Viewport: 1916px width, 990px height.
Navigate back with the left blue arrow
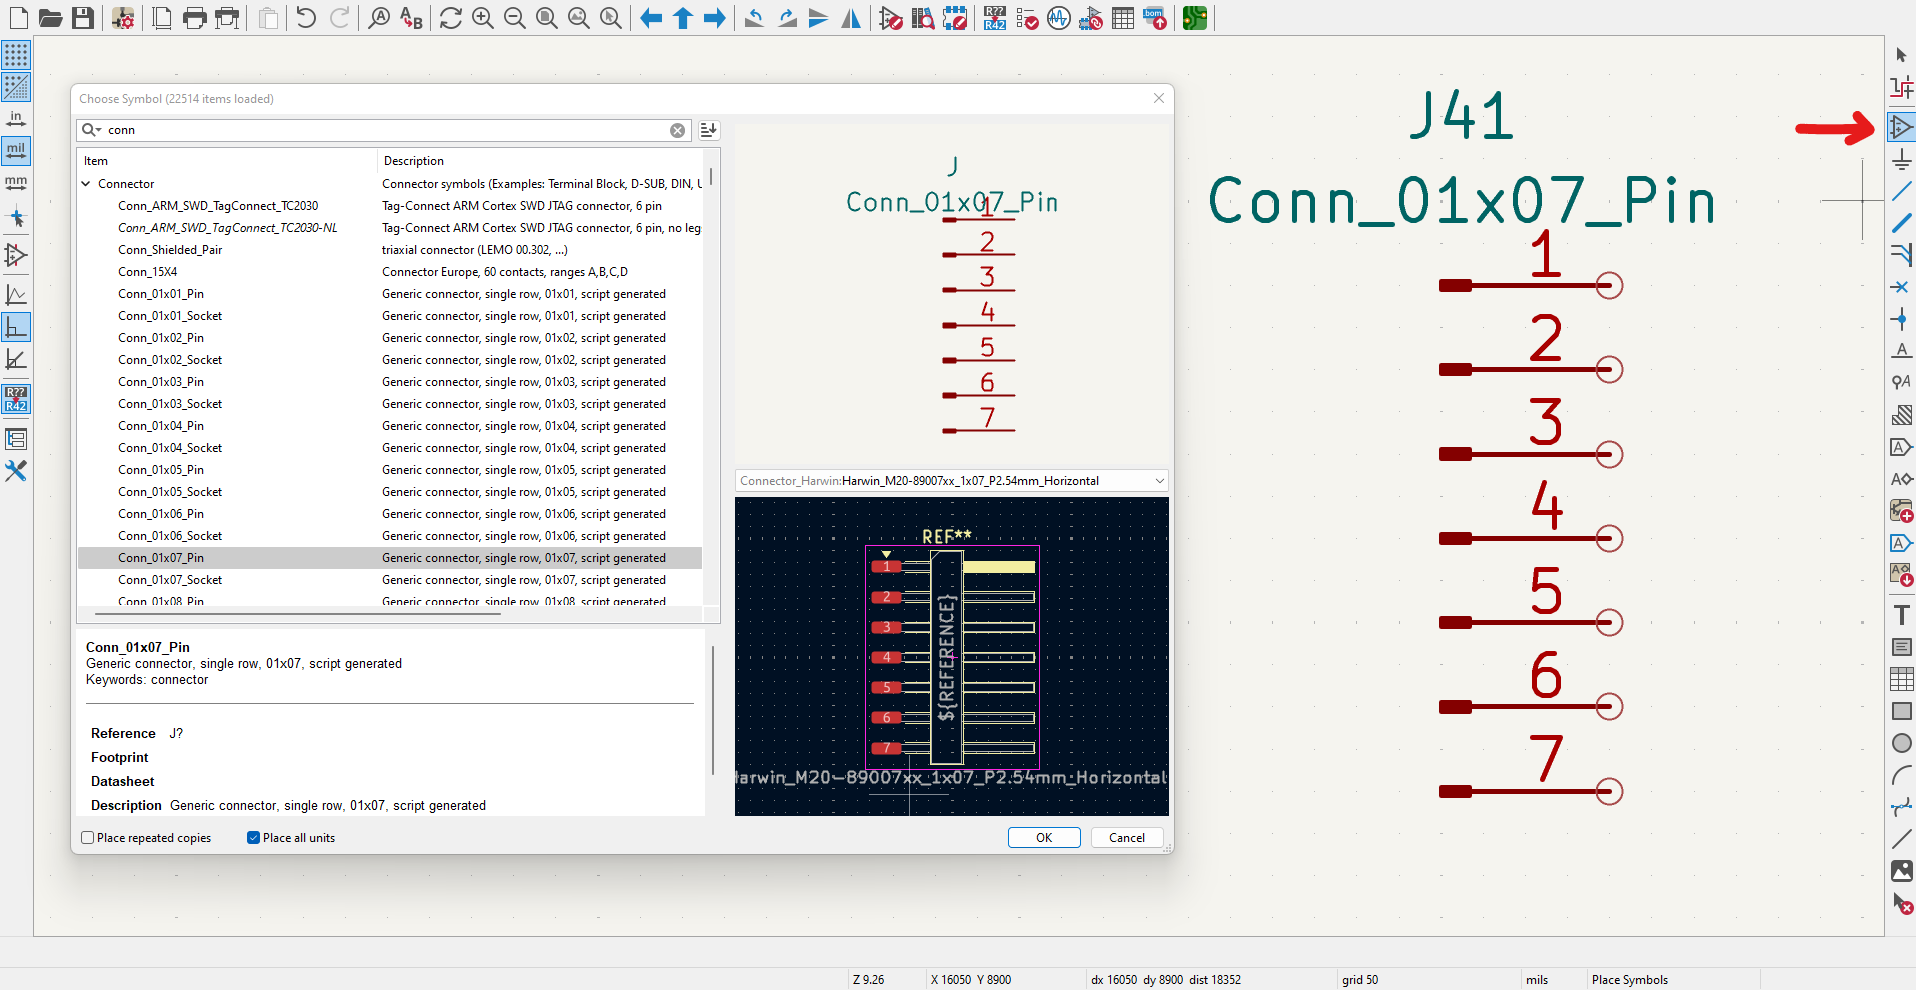651,18
